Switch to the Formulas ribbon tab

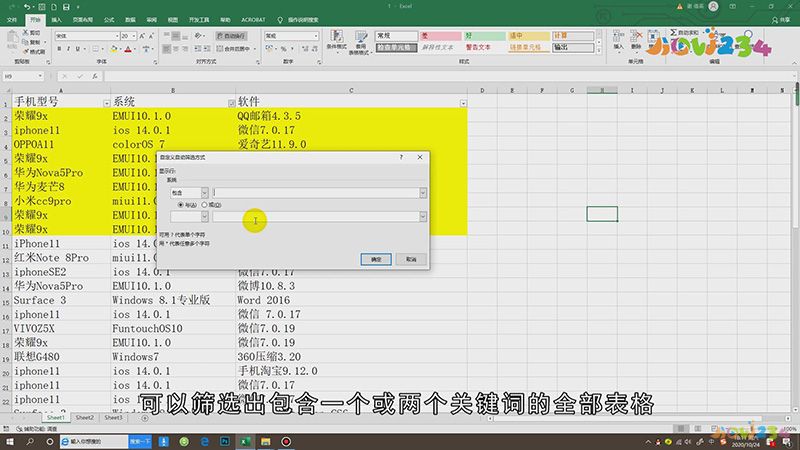pos(109,20)
